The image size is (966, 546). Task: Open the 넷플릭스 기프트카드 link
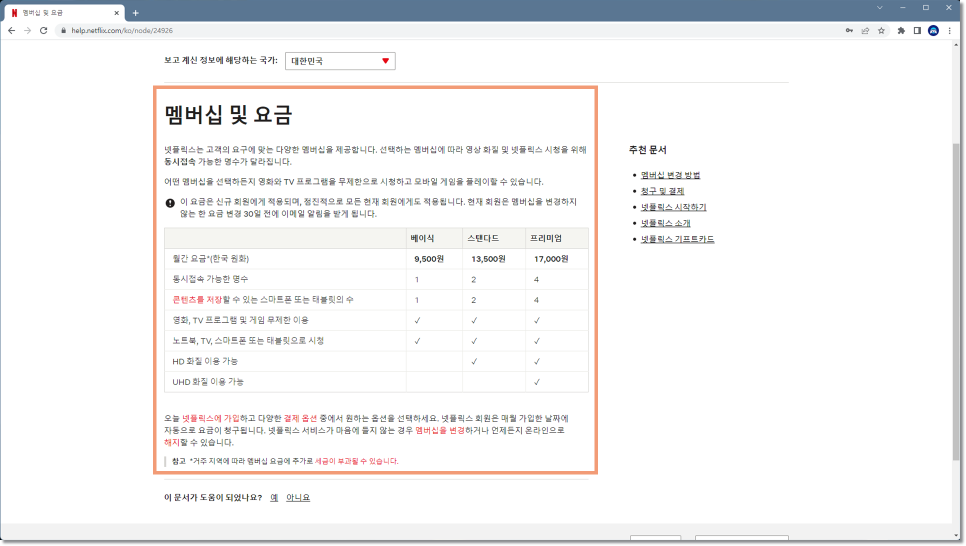tap(677, 239)
